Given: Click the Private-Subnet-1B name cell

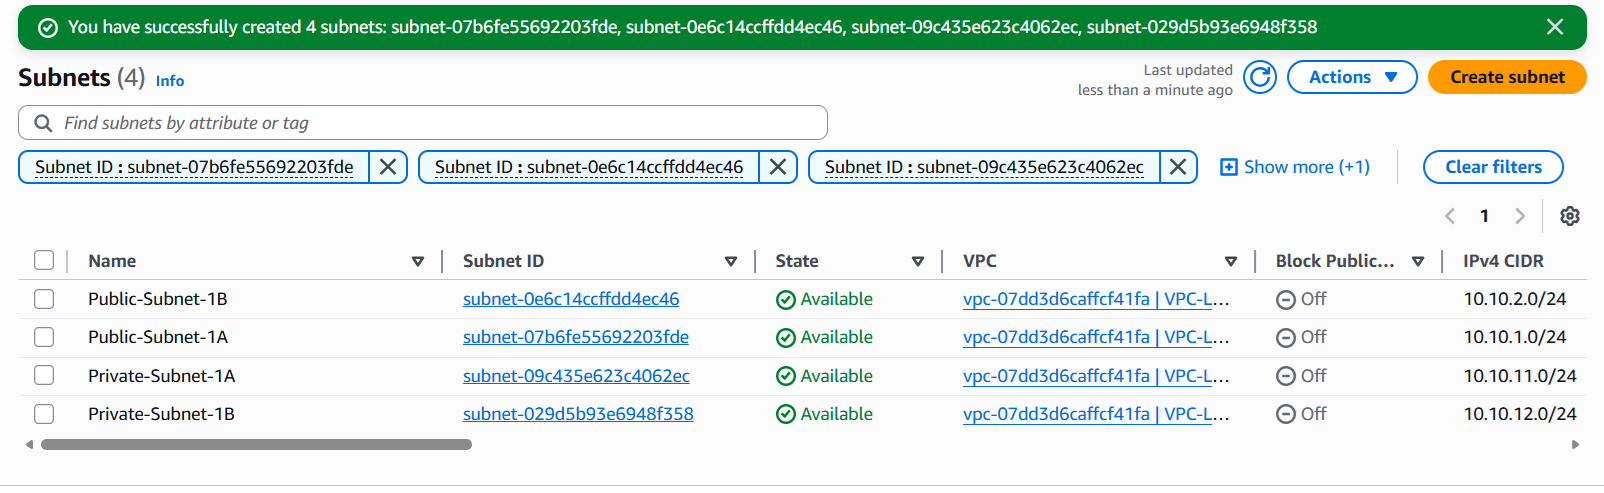Looking at the screenshot, I should pos(162,414).
